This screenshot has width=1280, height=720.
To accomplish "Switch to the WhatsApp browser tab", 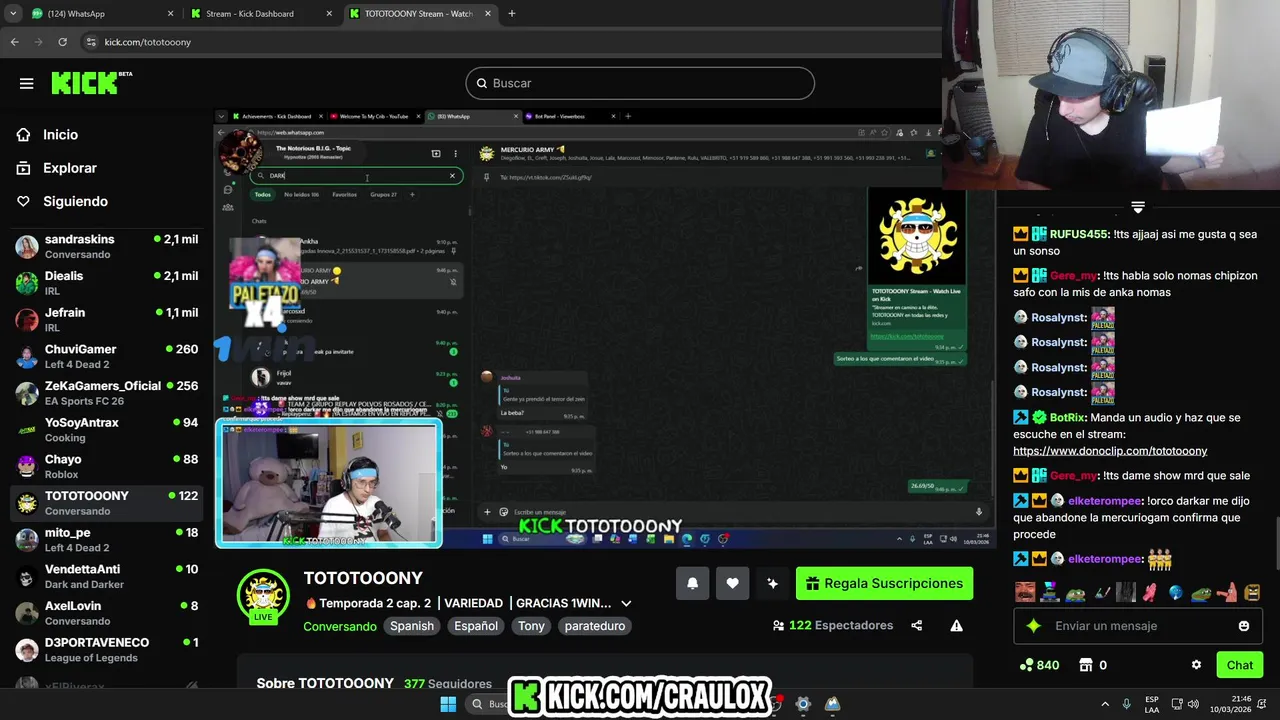I will [103, 14].
